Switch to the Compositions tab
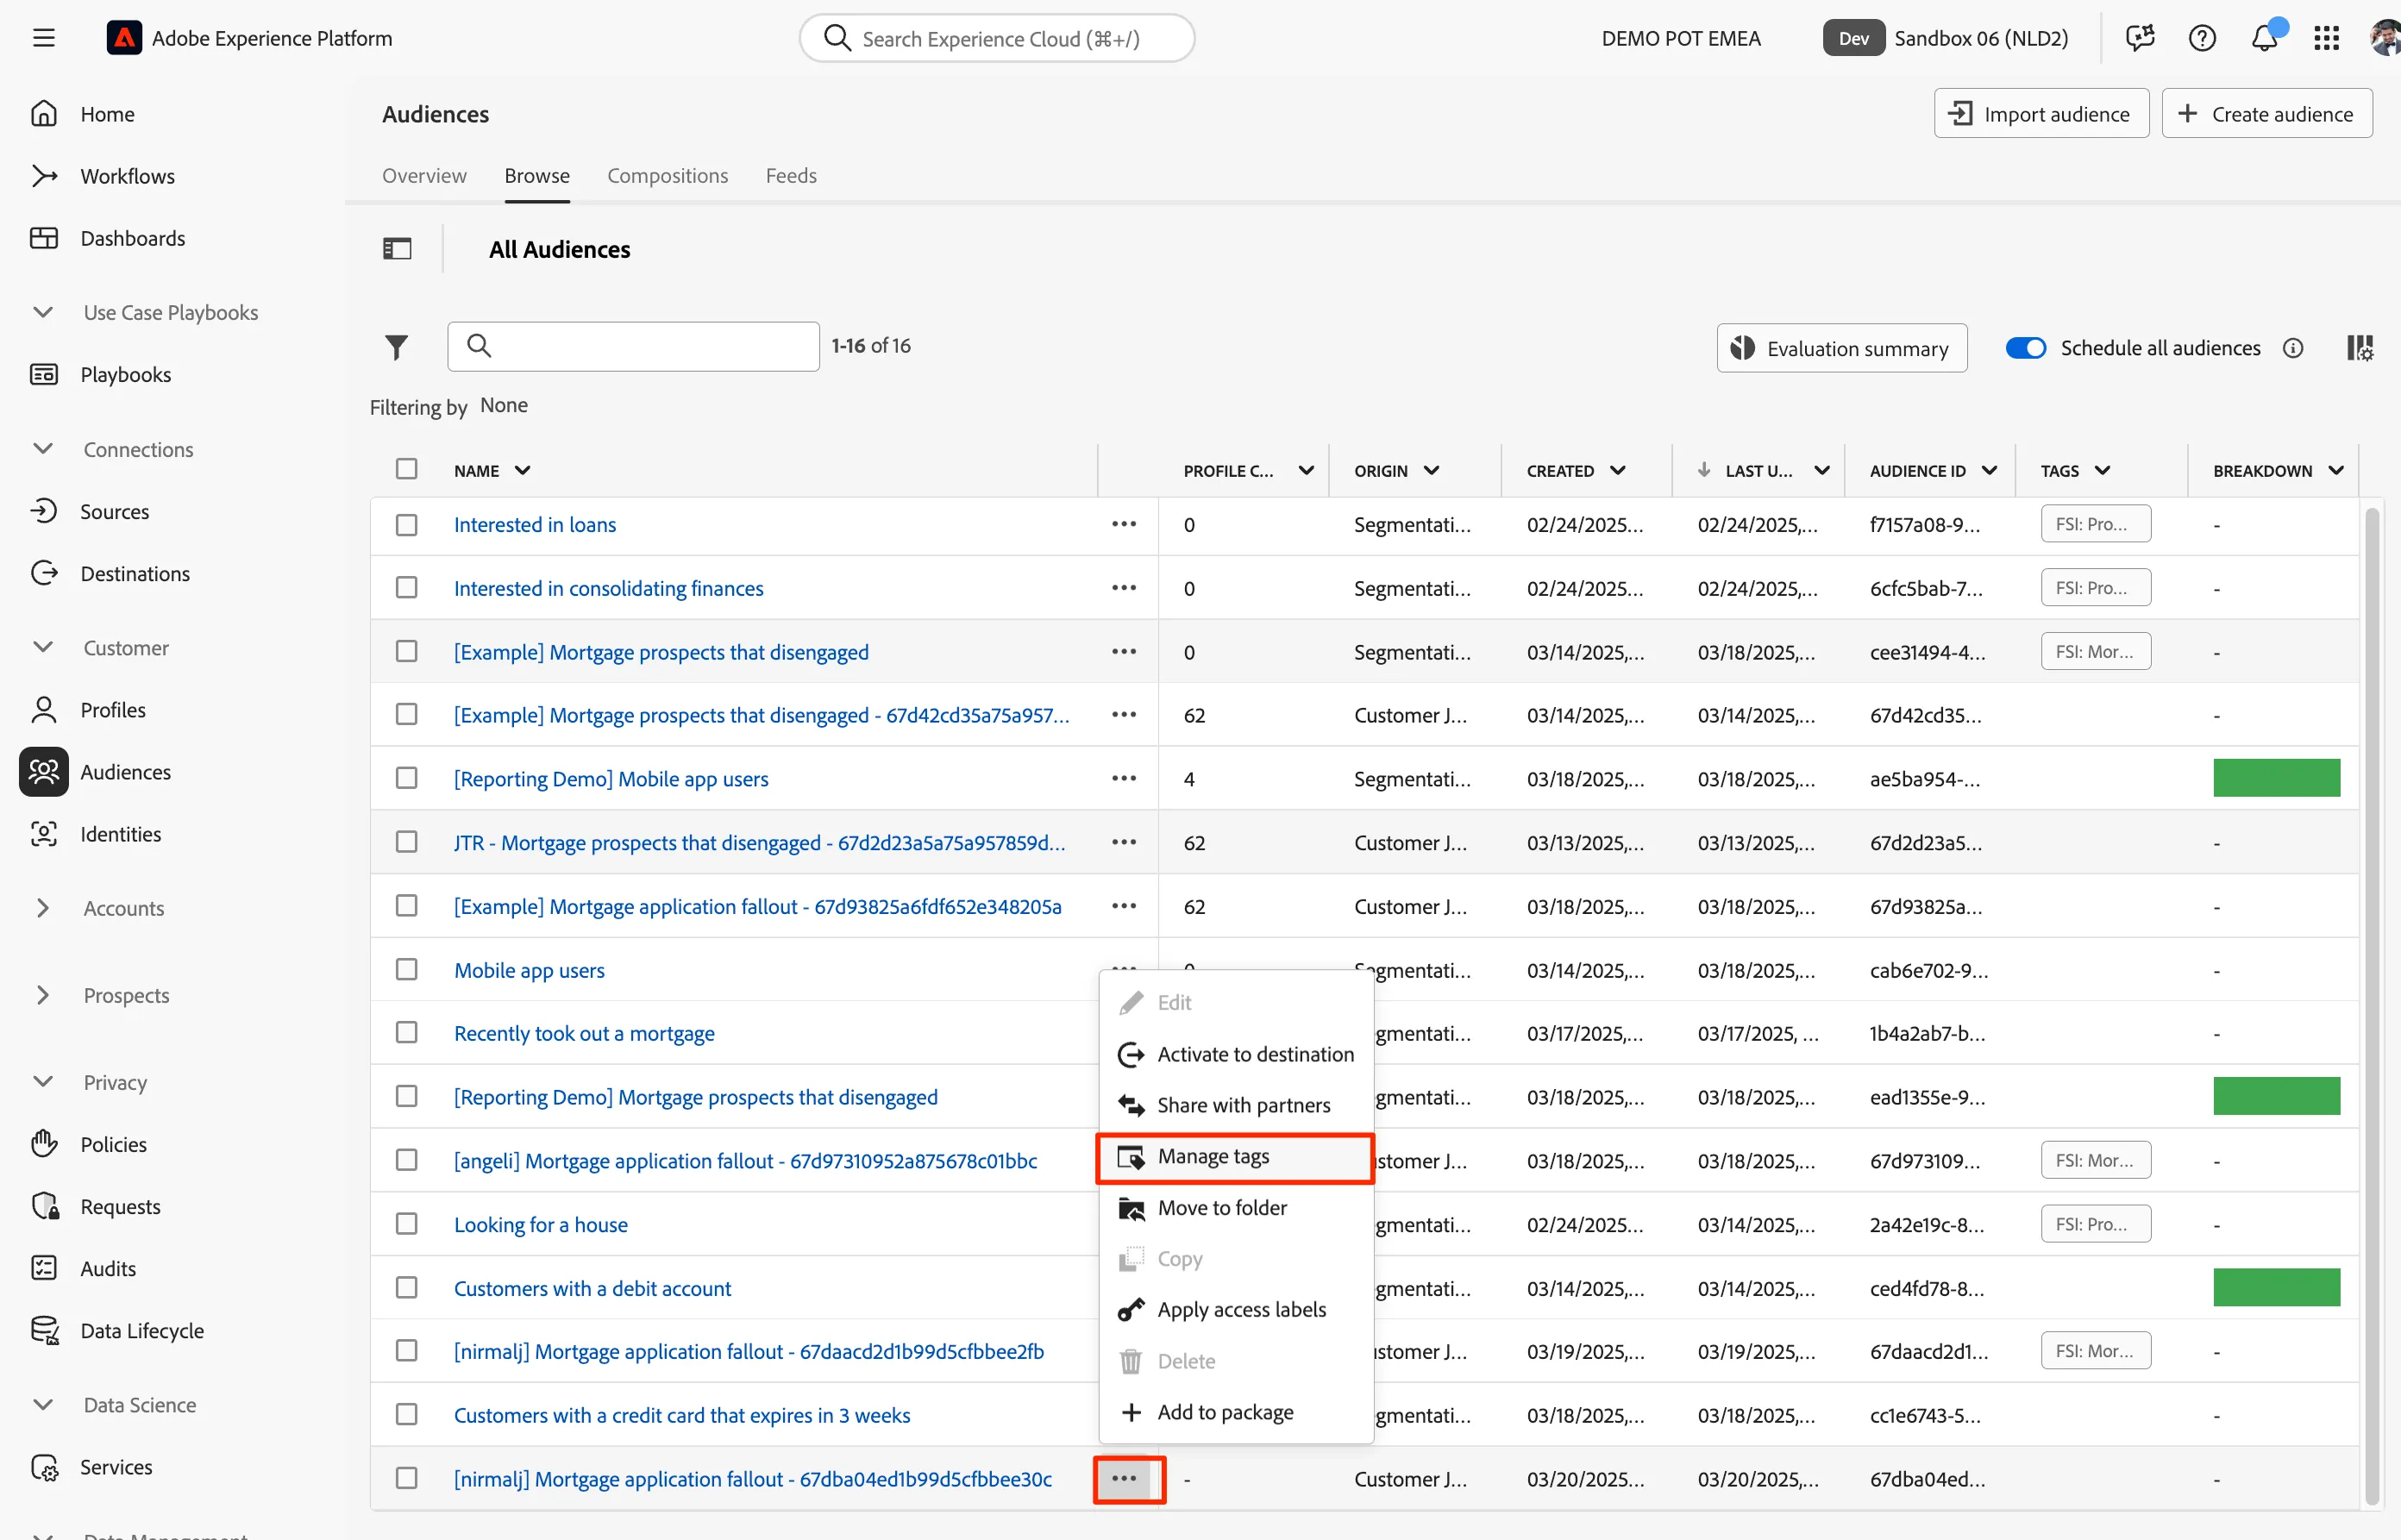 pos(667,175)
